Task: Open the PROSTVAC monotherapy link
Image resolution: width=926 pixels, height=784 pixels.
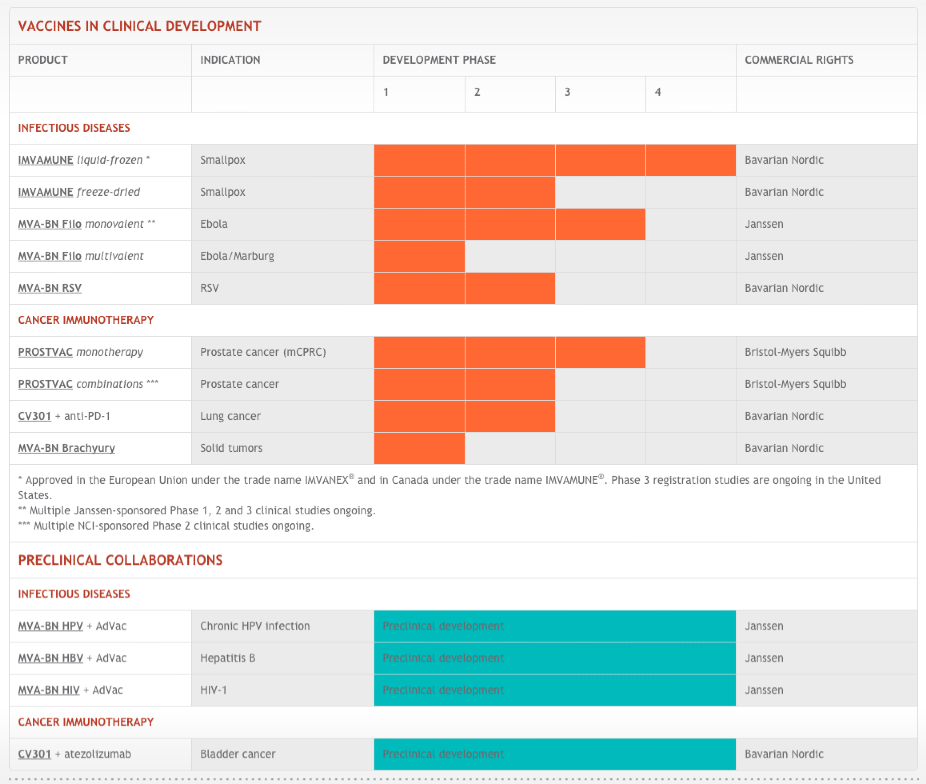Action: (x=45, y=352)
